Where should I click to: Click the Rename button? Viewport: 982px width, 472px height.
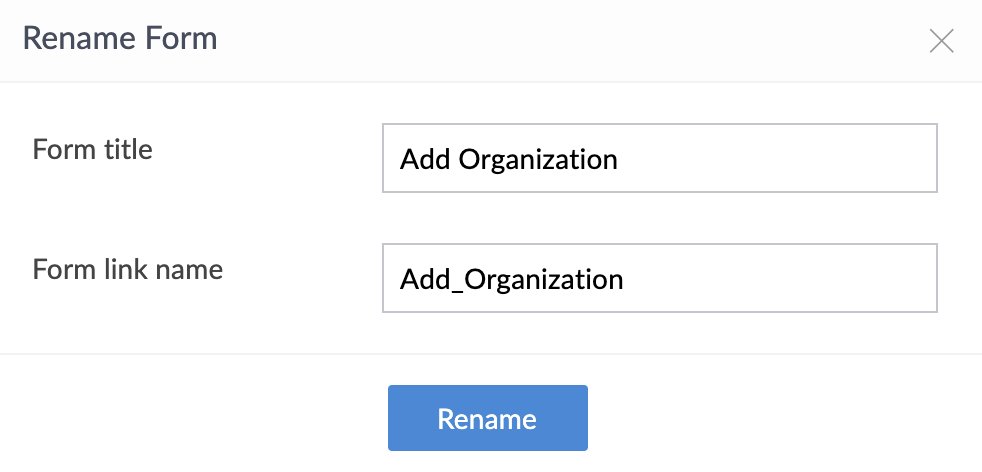coord(487,418)
